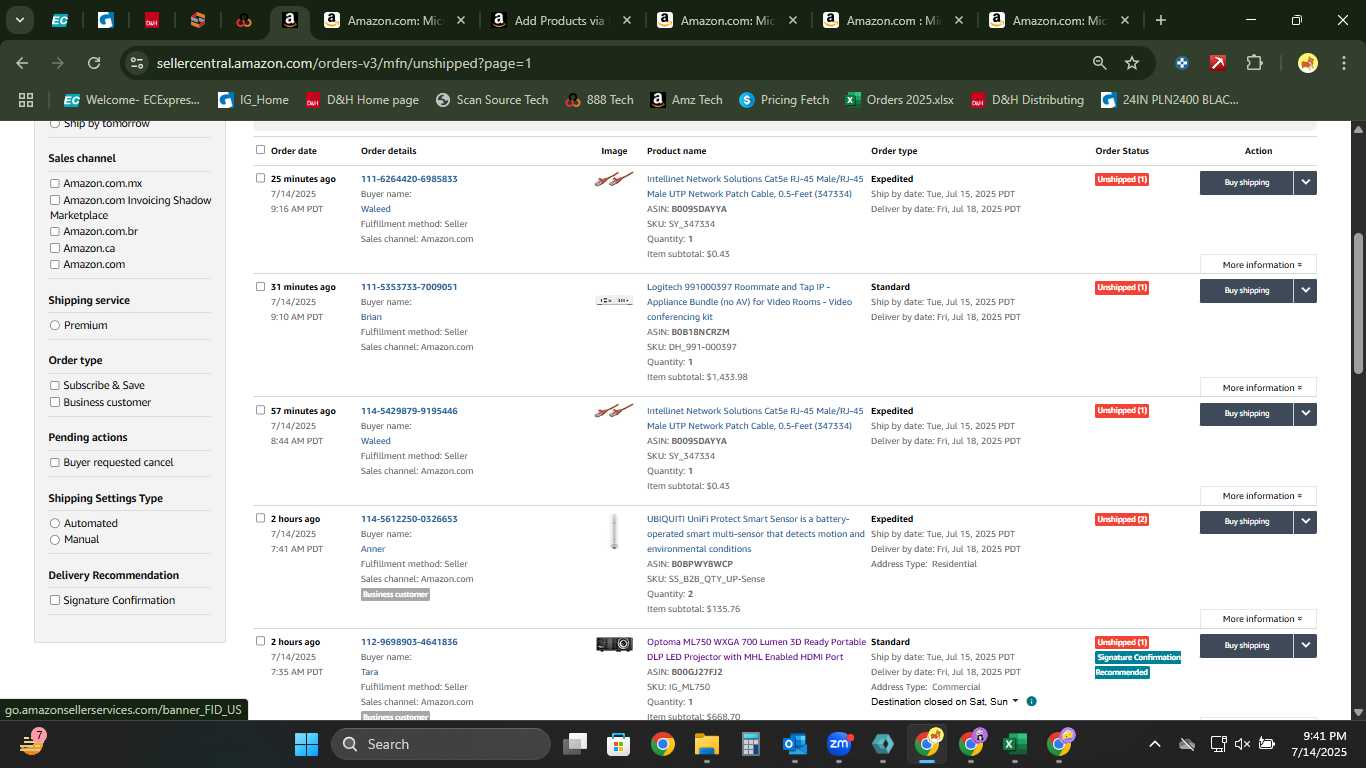Open the Pricing Fetch bookmark
Screen dimensions: 1366x768
click(784, 100)
